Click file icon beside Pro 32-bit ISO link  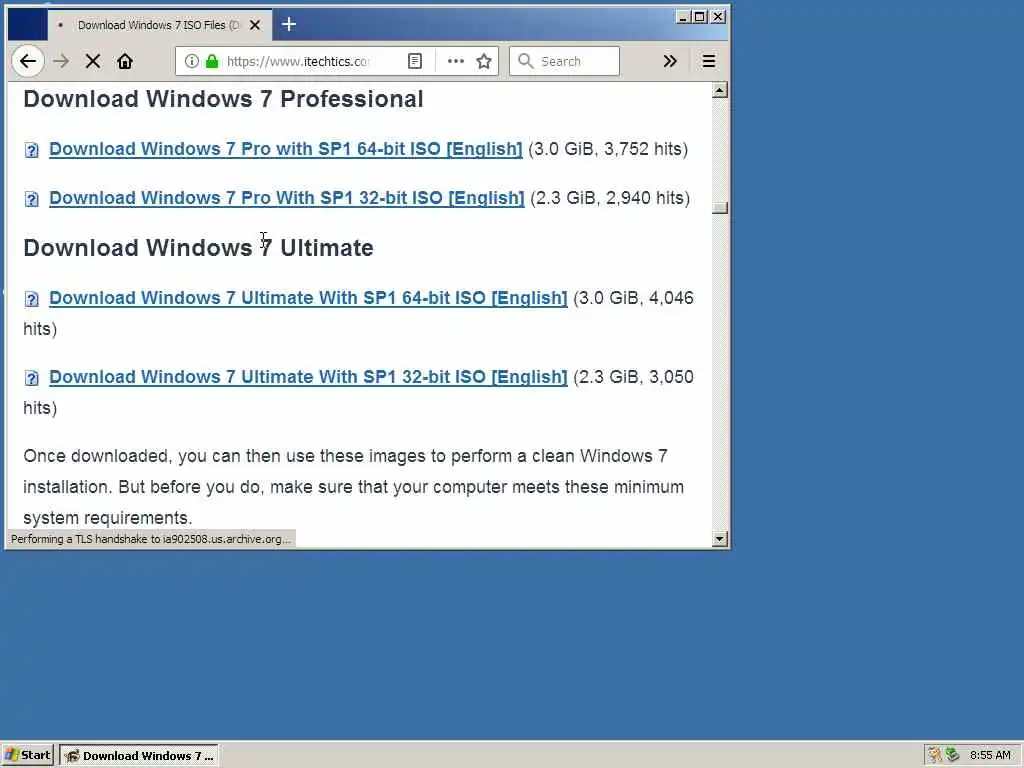pyautogui.click(x=31, y=199)
